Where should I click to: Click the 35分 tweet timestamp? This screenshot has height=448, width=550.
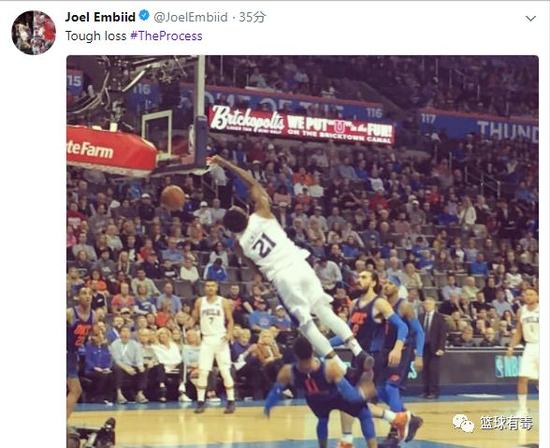coord(252,17)
